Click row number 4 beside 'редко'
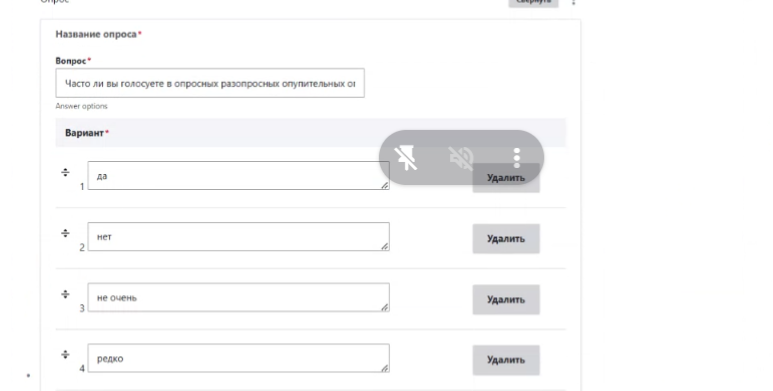The width and height of the screenshot is (773, 391). tap(82, 368)
